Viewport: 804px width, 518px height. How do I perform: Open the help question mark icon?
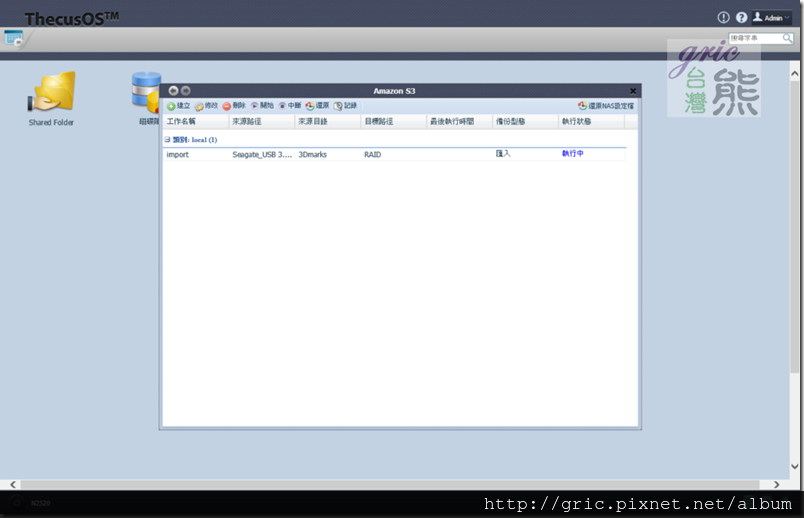[x=741, y=17]
